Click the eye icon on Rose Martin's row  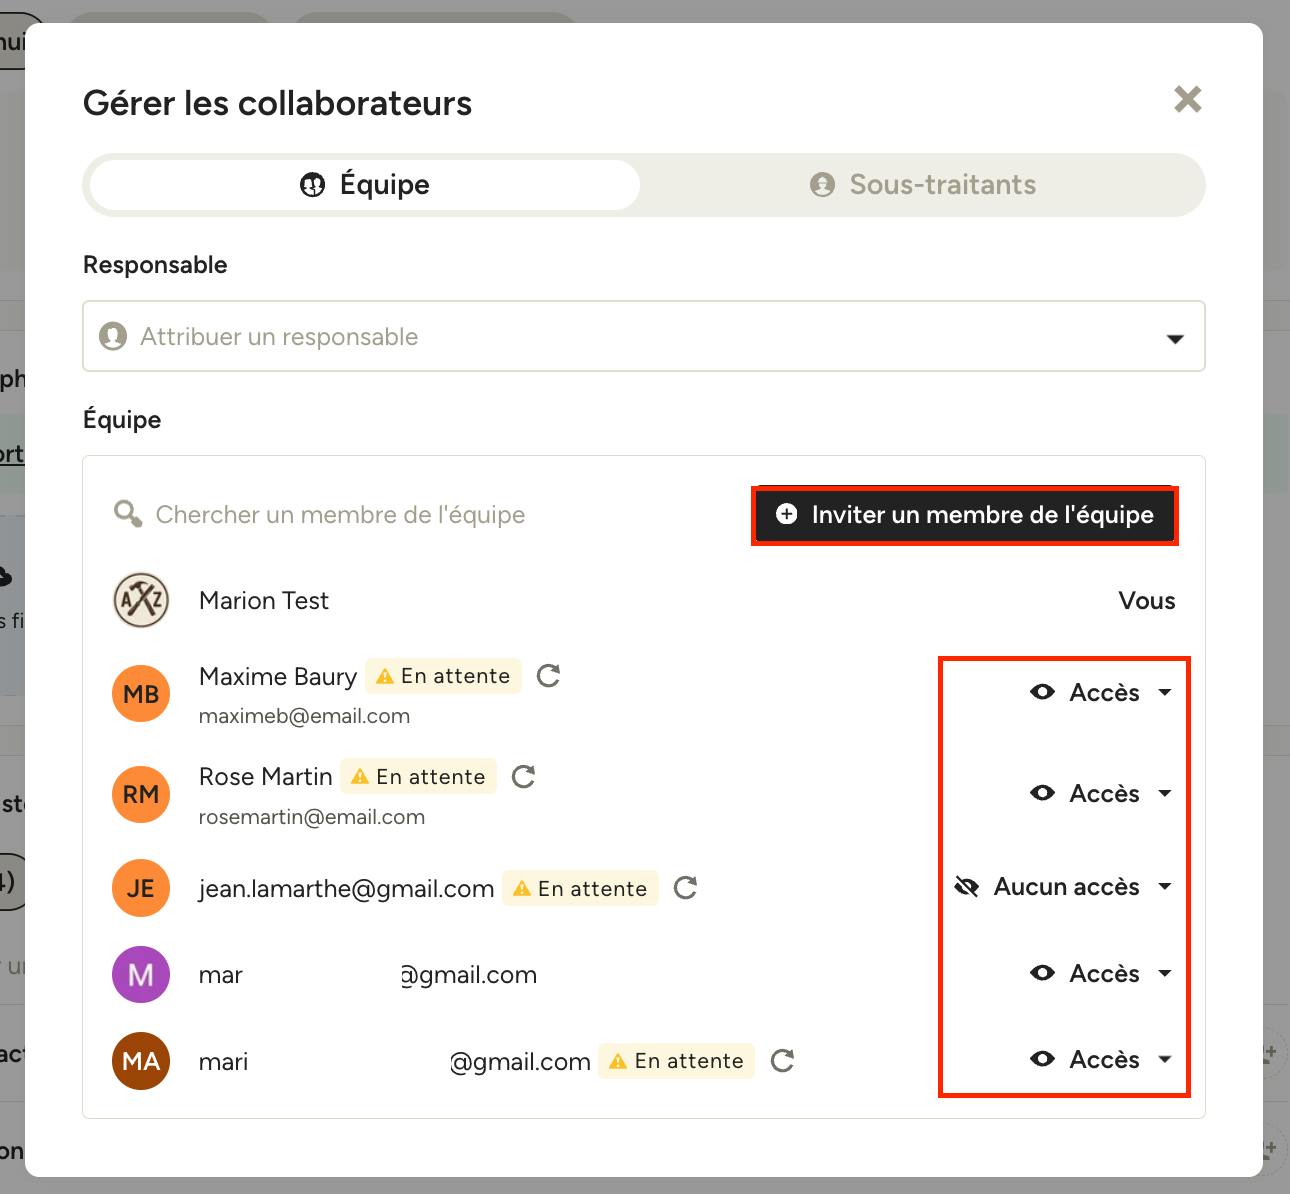coord(1042,793)
